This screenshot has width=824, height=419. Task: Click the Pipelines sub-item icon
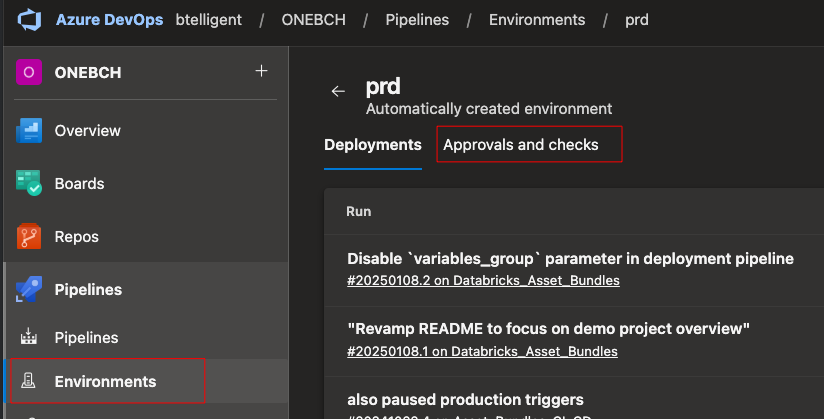pos(28,338)
